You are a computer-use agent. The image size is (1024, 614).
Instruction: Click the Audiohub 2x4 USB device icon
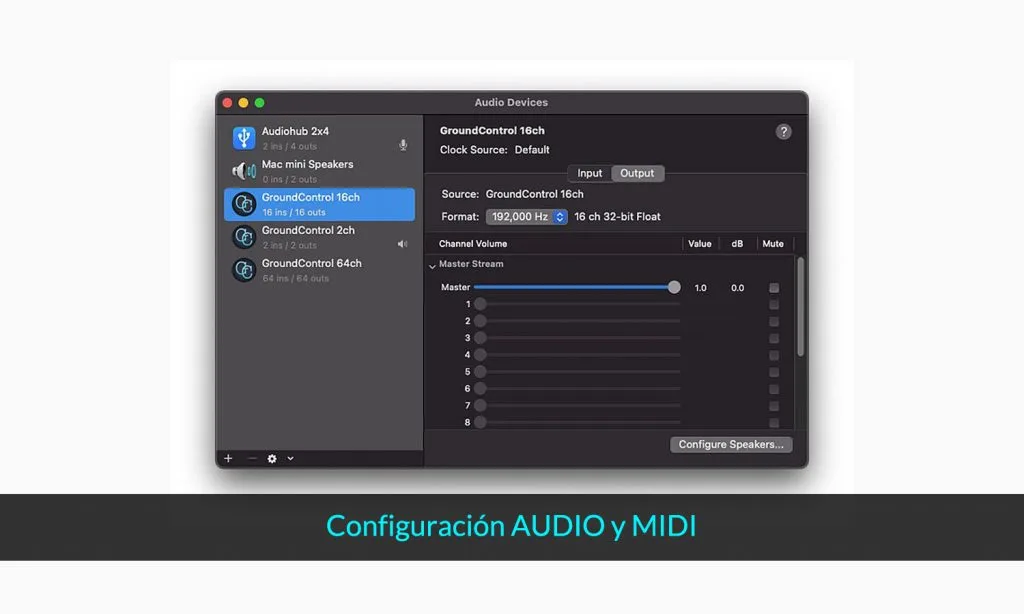click(x=244, y=138)
